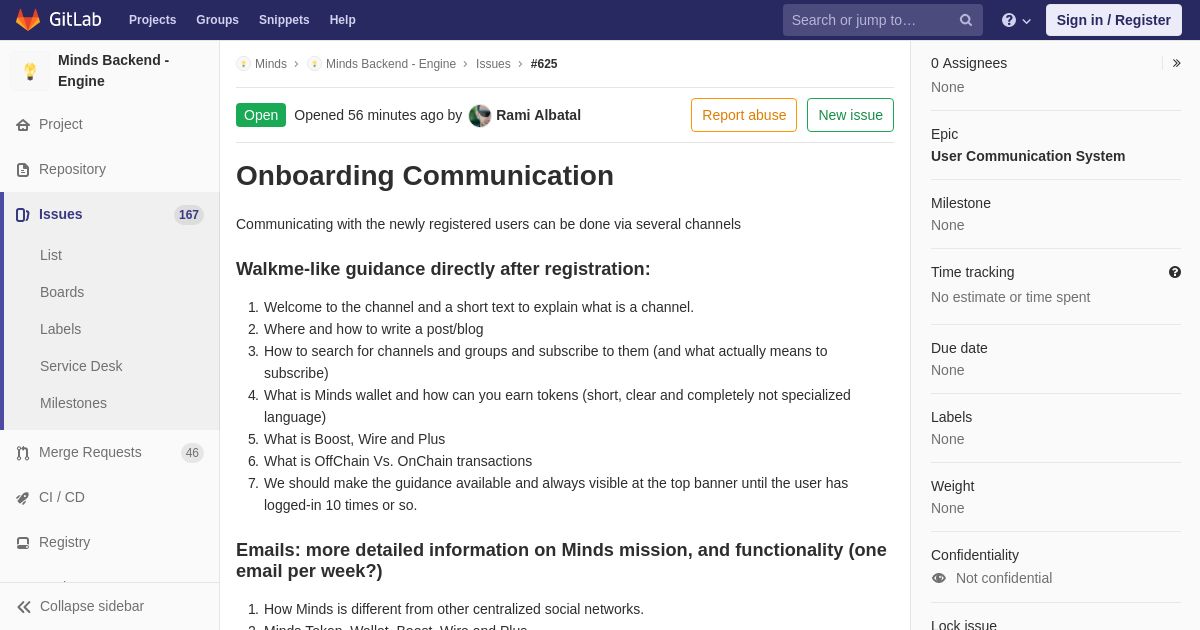Click Minds Backend - Engine breadcrumb link

tap(391, 64)
